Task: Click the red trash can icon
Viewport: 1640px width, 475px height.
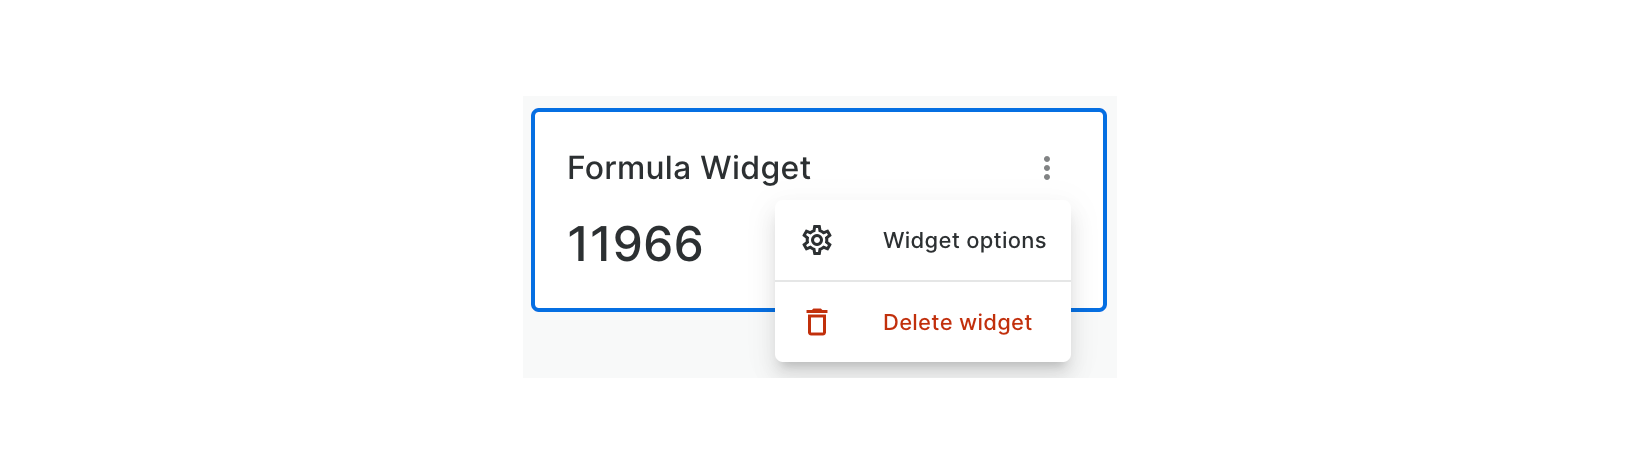Action: [x=817, y=322]
